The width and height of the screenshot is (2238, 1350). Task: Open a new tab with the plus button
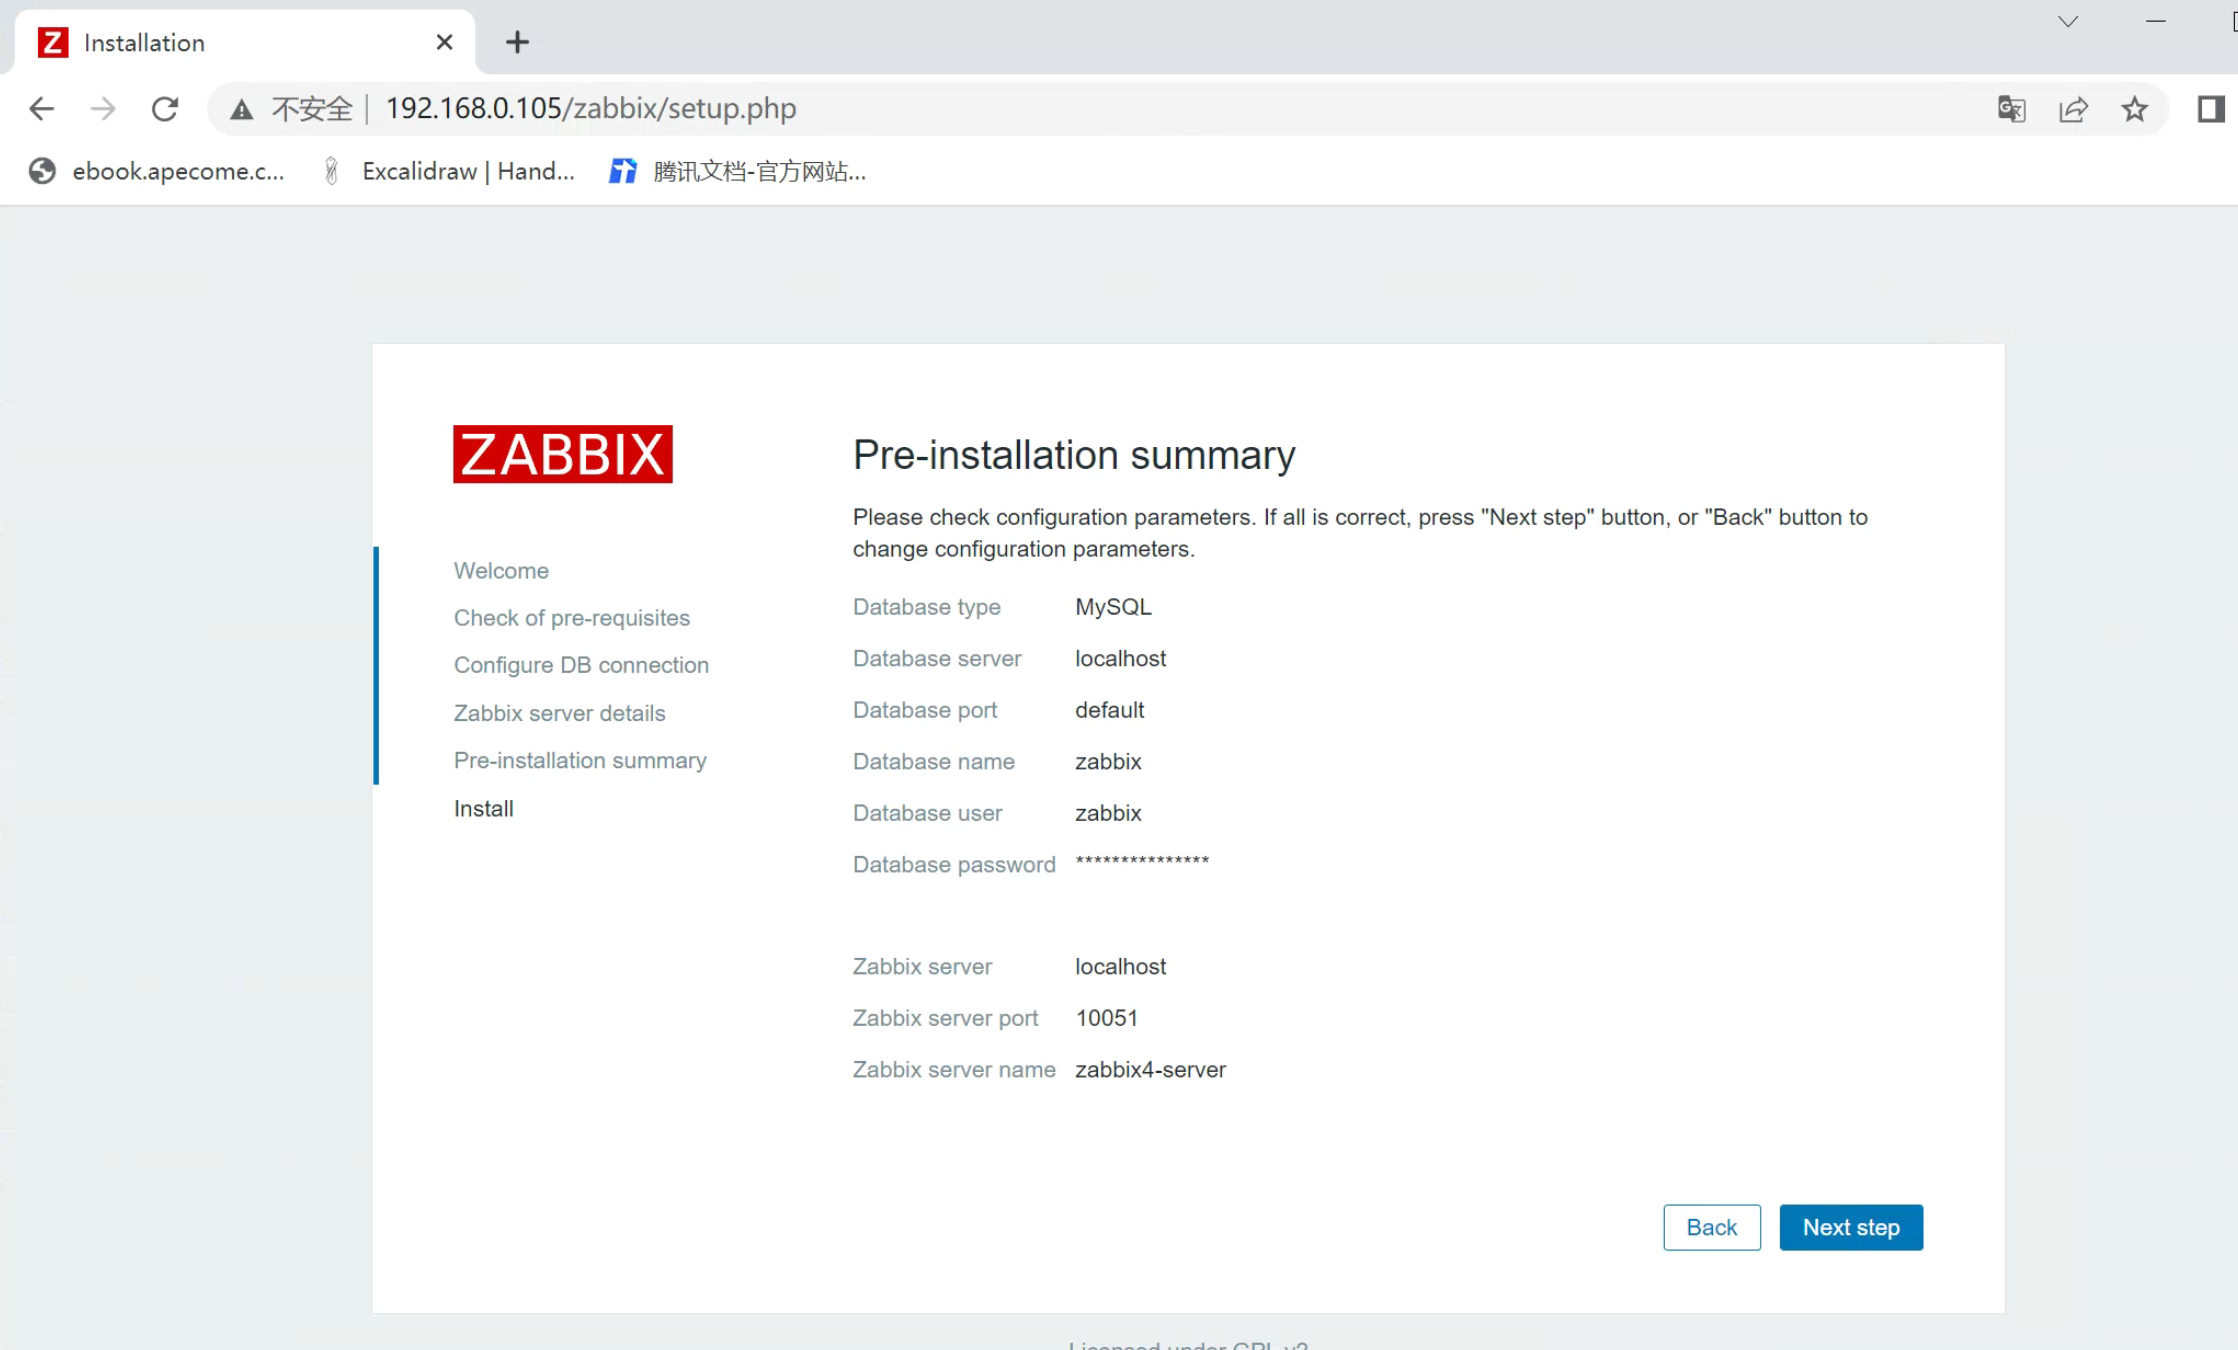tap(517, 42)
